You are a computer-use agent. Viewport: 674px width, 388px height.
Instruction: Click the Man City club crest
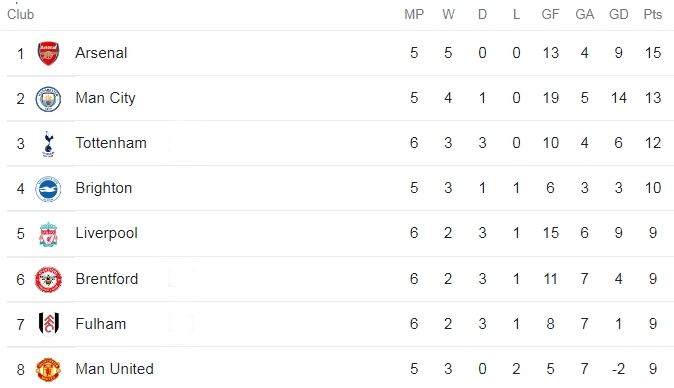[48, 99]
